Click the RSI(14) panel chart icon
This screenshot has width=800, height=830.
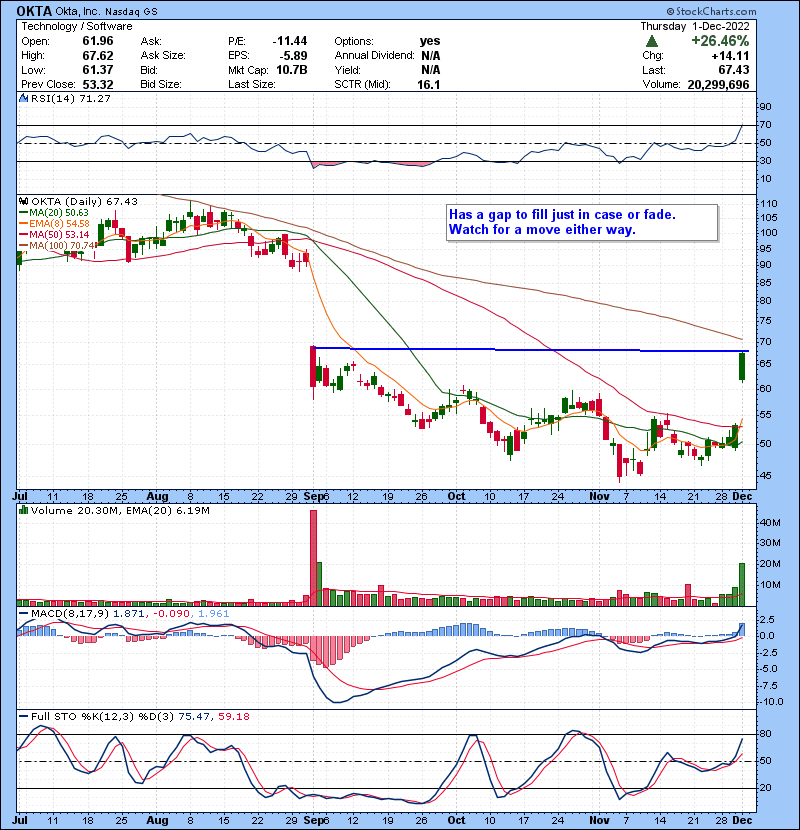click(x=23, y=98)
